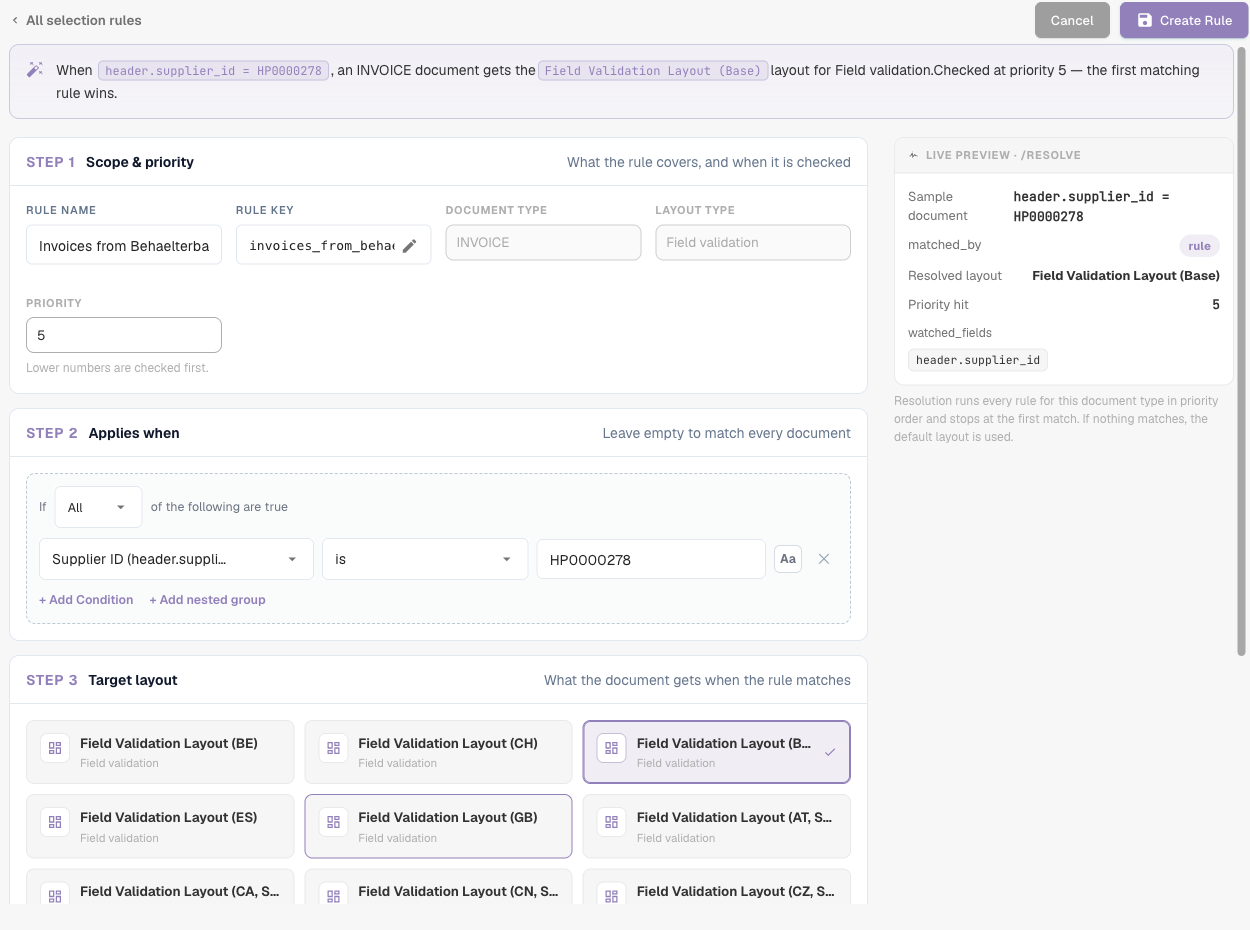
Task: Select Field Validation Layout (CH) card
Action: coord(438,752)
